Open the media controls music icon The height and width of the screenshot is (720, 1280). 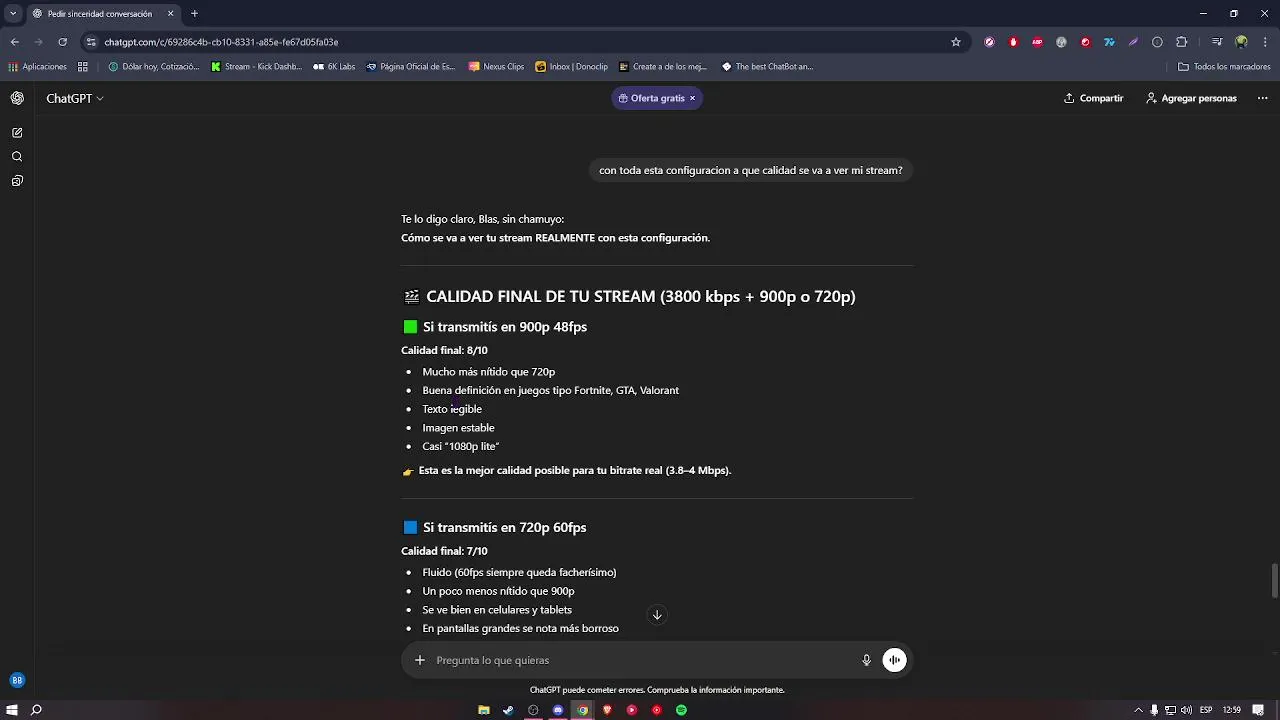click(1216, 42)
